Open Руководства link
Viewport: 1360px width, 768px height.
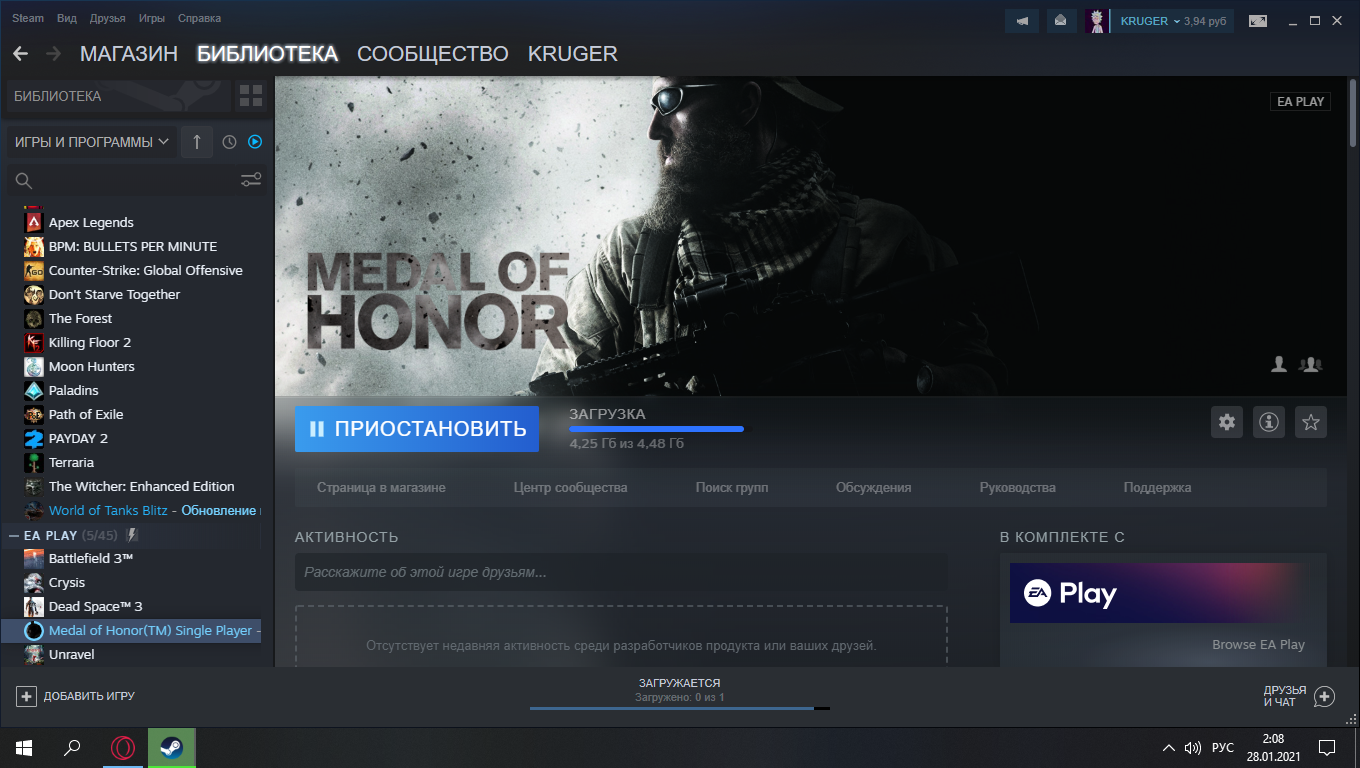pos(1018,488)
